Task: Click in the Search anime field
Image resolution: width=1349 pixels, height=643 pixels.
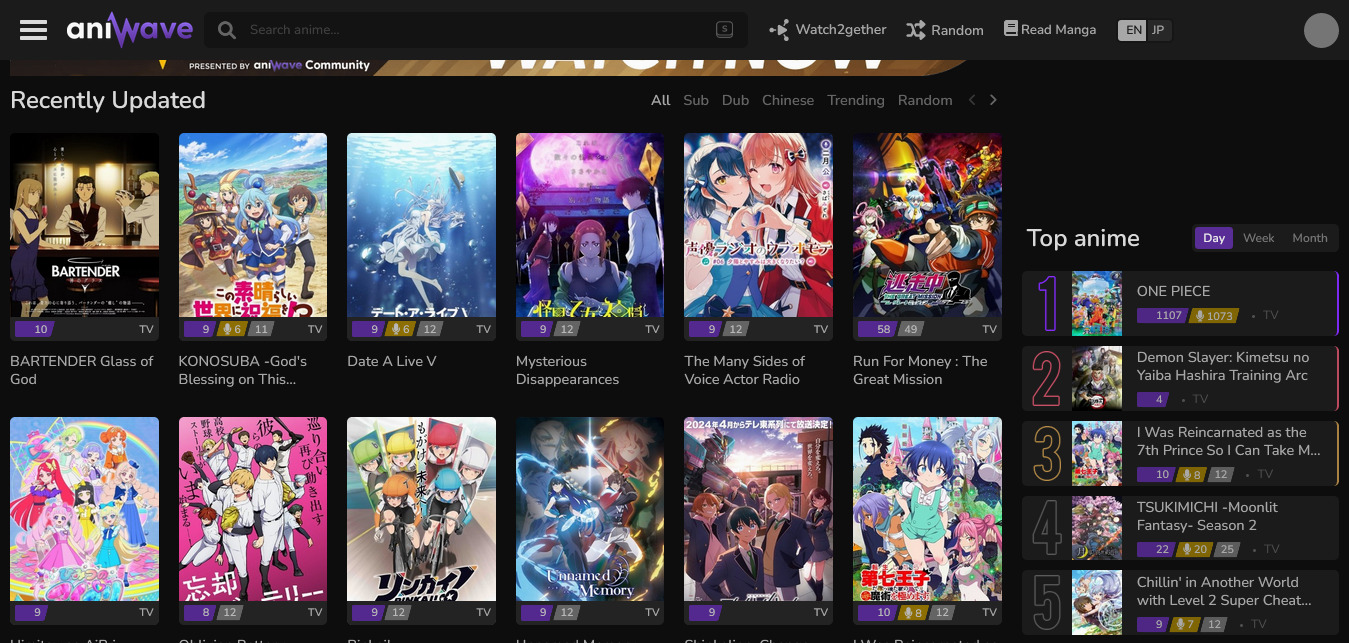Action: tap(478, 30)
